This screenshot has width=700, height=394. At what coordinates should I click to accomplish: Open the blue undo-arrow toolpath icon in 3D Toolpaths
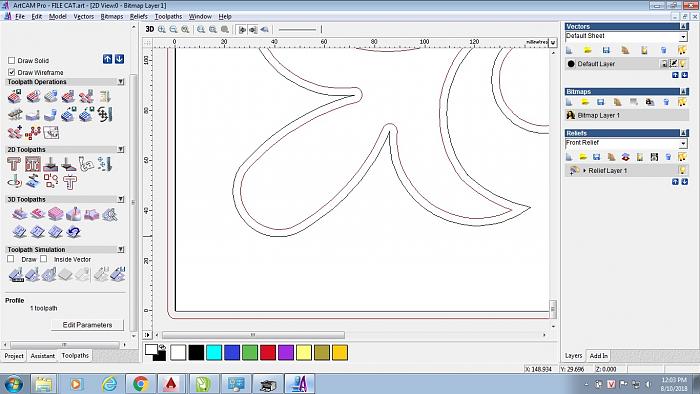74,232
